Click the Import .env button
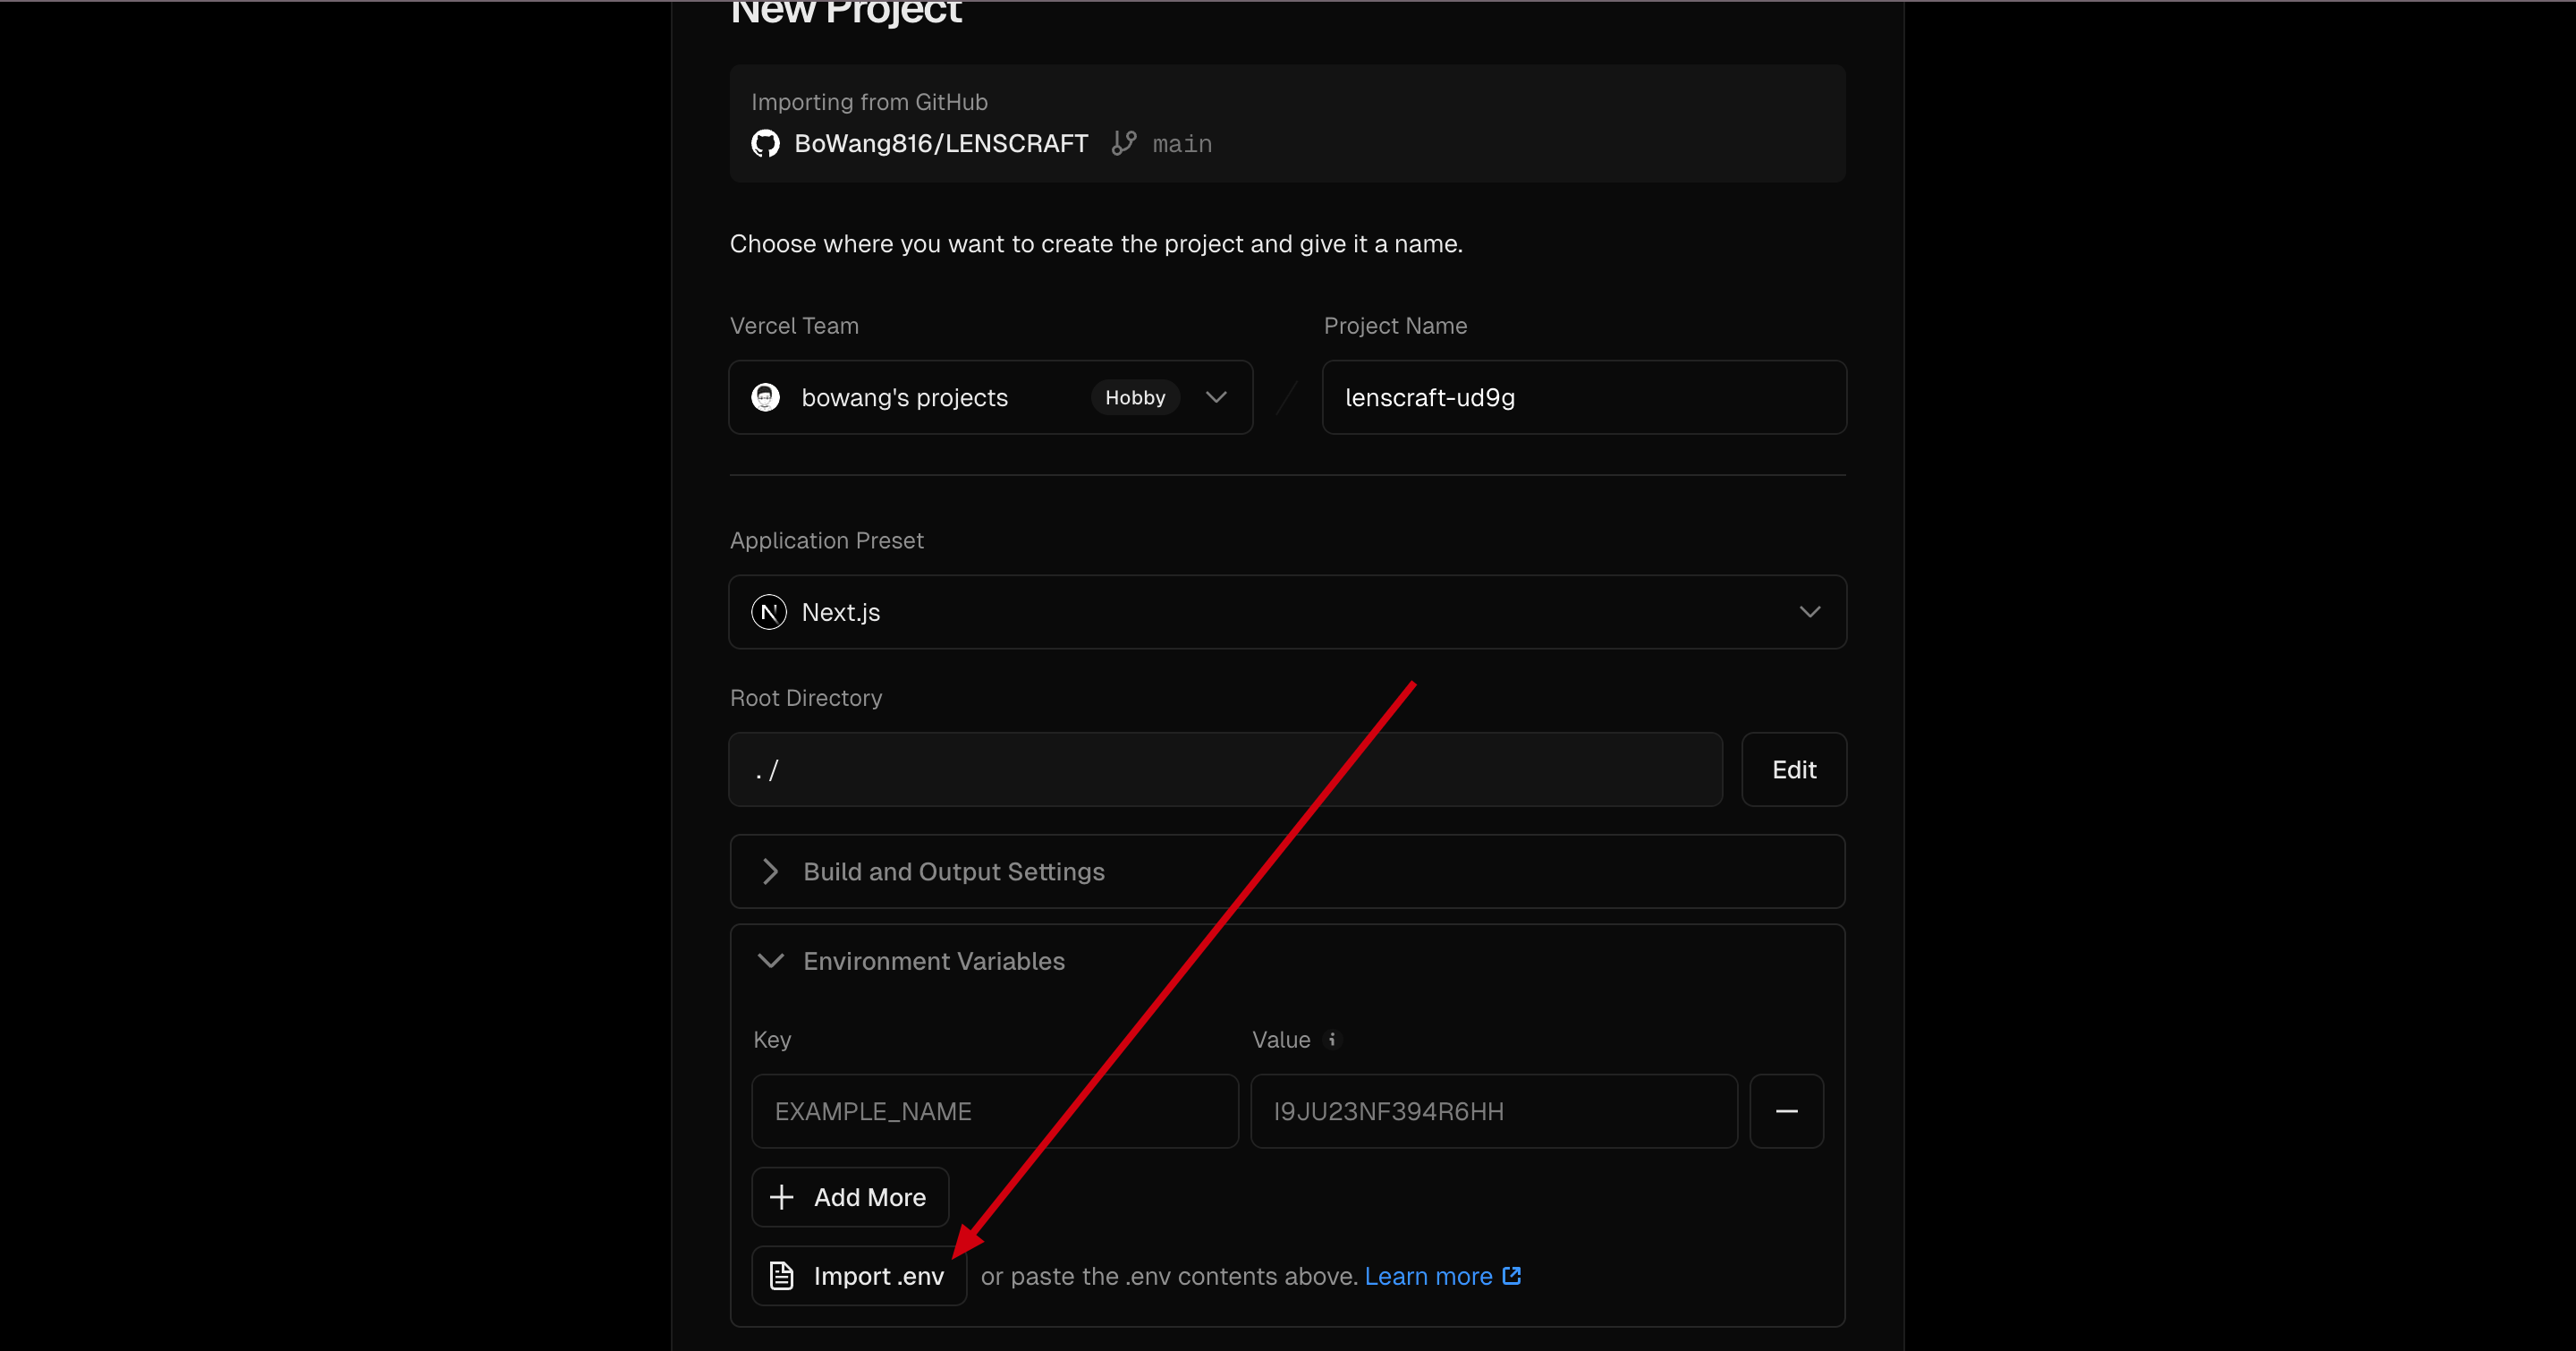This screenshot has height=1351, width=2576. (x=859, y=1276)
